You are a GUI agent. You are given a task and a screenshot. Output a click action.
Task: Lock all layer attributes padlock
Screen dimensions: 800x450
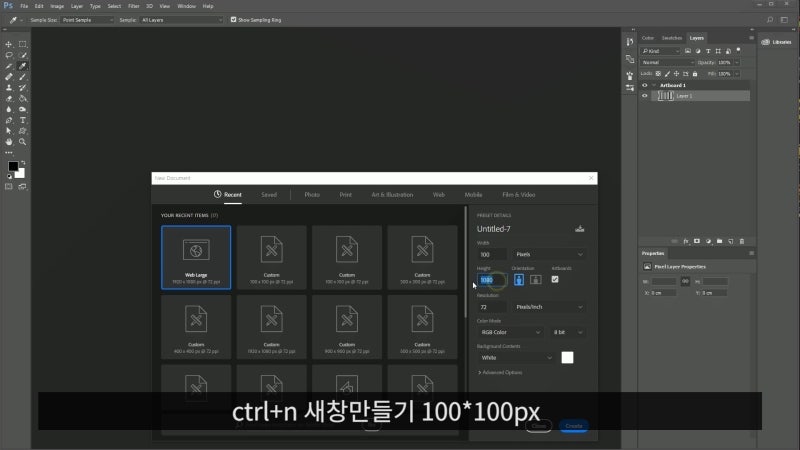[695, 74]
